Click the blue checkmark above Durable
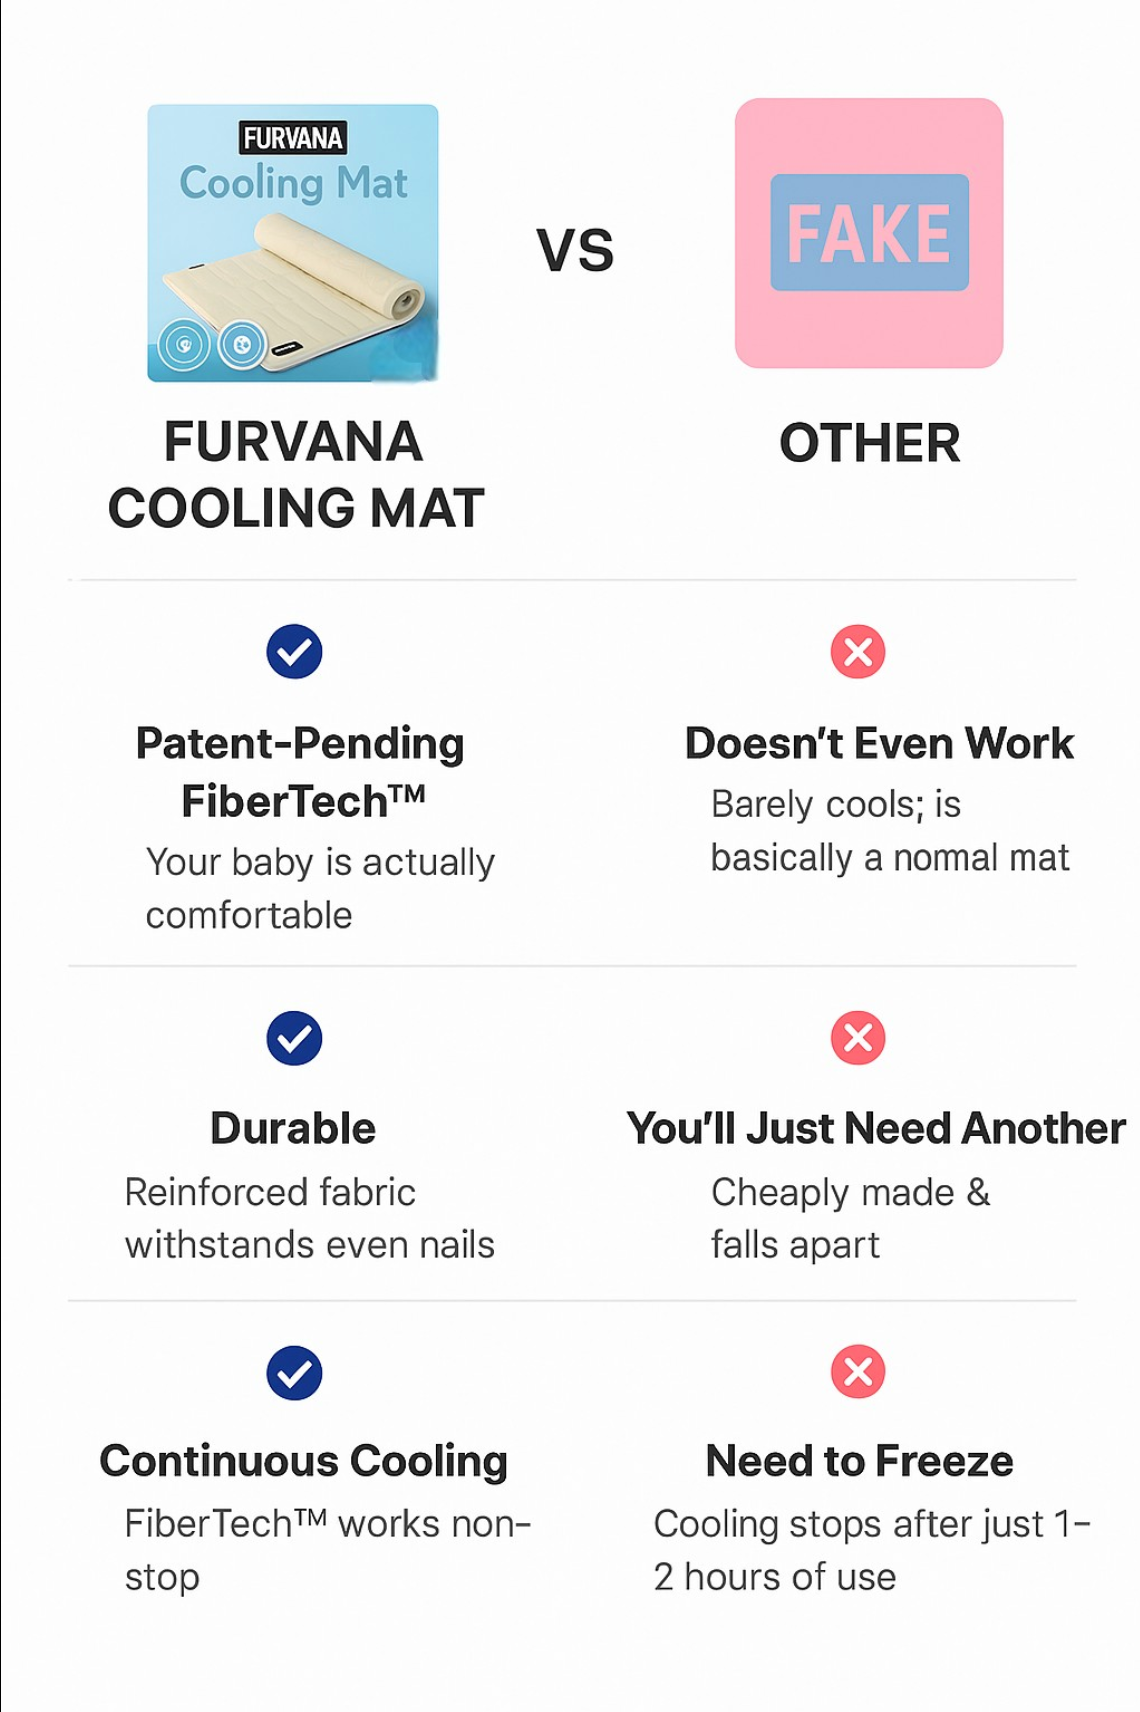The height and width of the screenshot is (1712, 1140). [x=294, y=1038]
